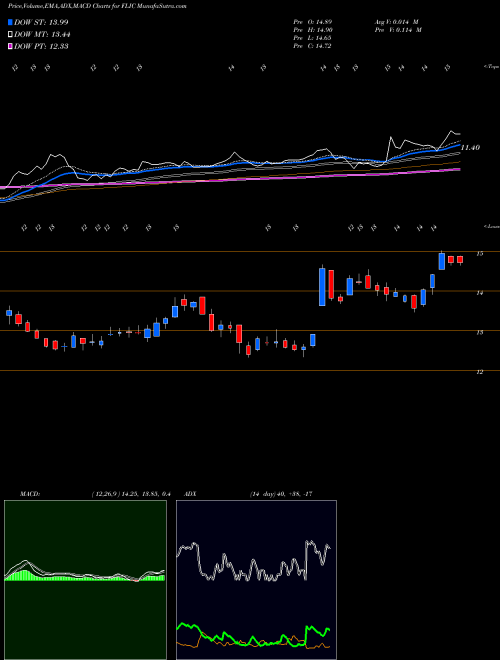Open the green MACD histogram panel
The width and height of the screenshot is (500, 660).
pos(85,580)
